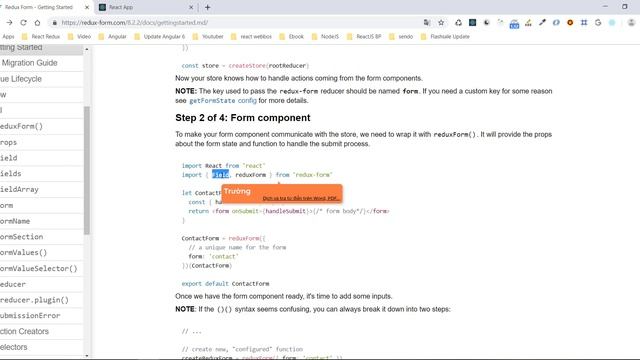Open the reducer.plugin() sidebar entry
Viewport: 640px width, 360px height.
click(42, 300)
